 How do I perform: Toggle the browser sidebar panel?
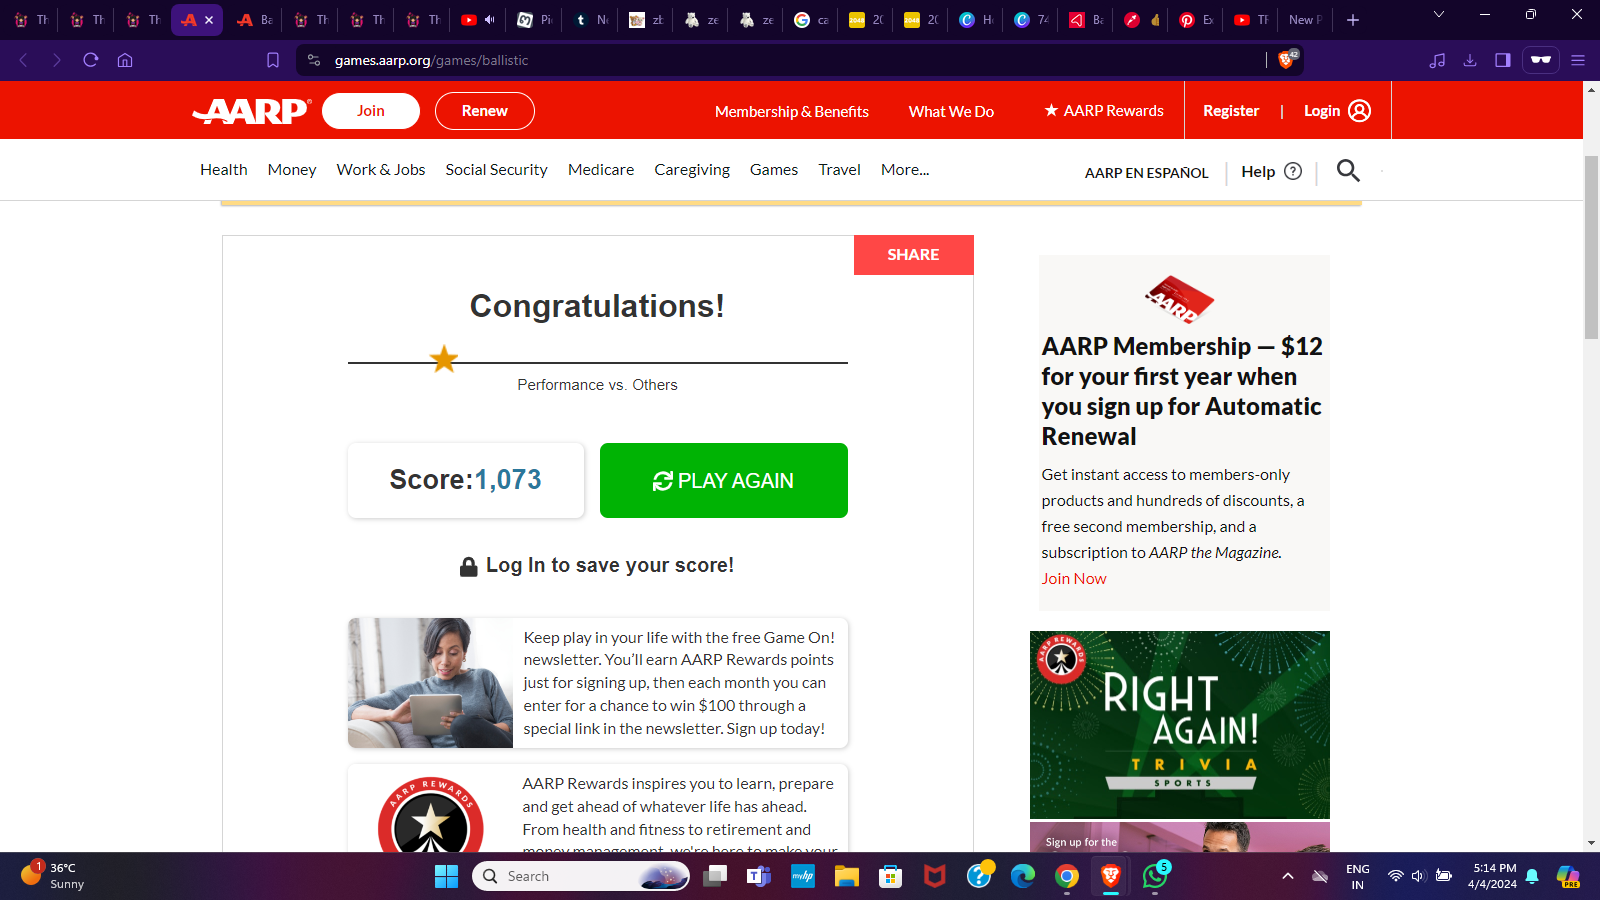pyautogui.click(x=1502, y=60)
